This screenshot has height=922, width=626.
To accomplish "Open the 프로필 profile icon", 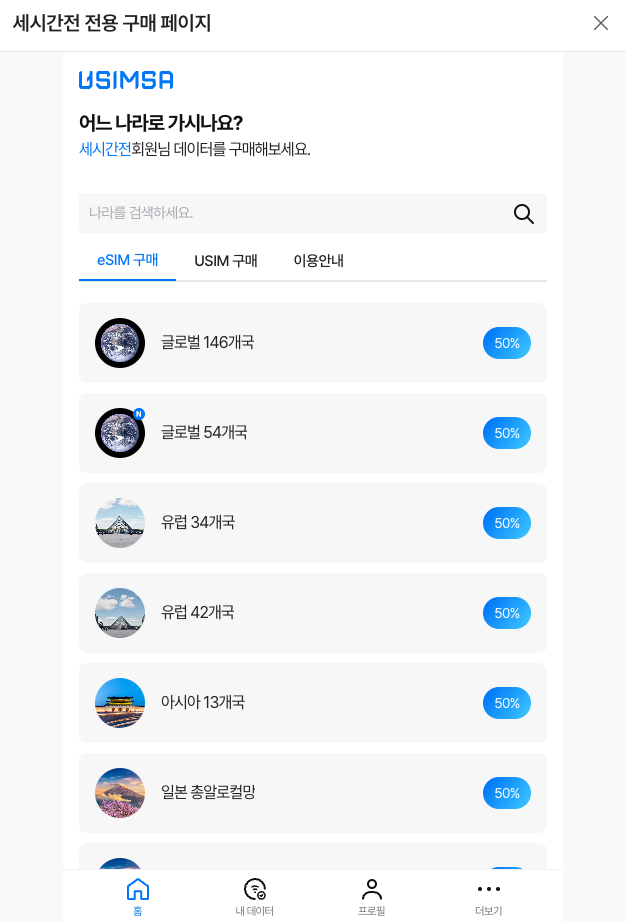I will pos(371,890).
